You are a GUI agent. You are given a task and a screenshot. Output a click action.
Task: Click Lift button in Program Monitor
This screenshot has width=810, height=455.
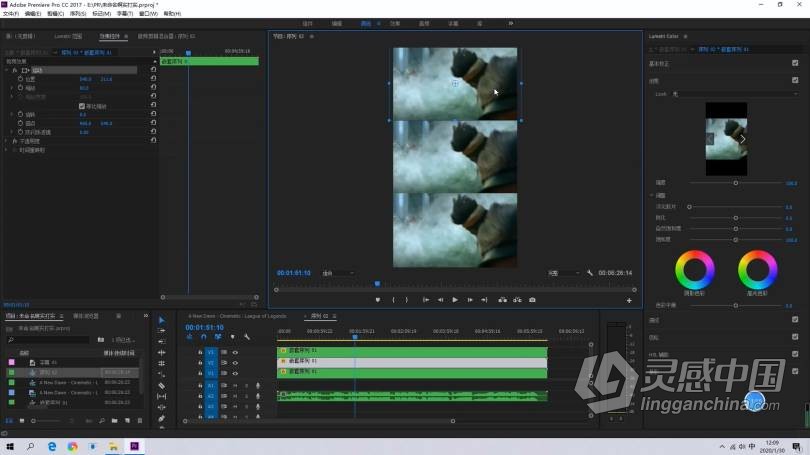tap(503, 300)
